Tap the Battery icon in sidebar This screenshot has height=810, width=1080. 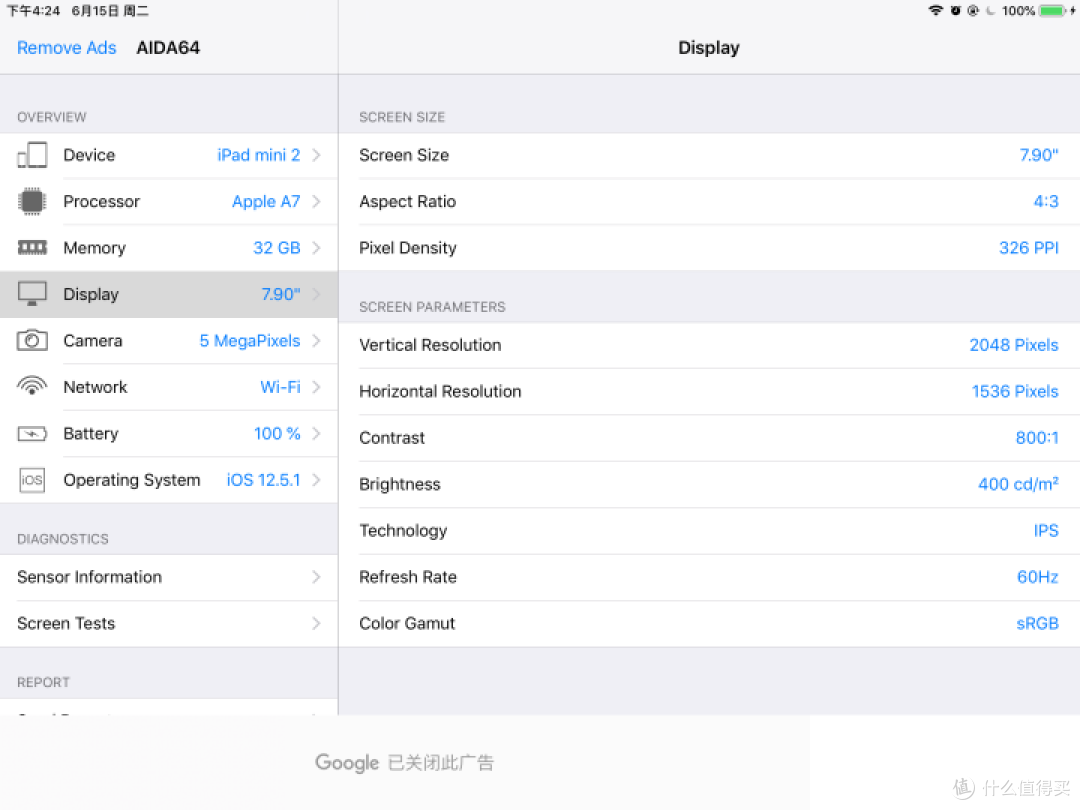(32, 433)
